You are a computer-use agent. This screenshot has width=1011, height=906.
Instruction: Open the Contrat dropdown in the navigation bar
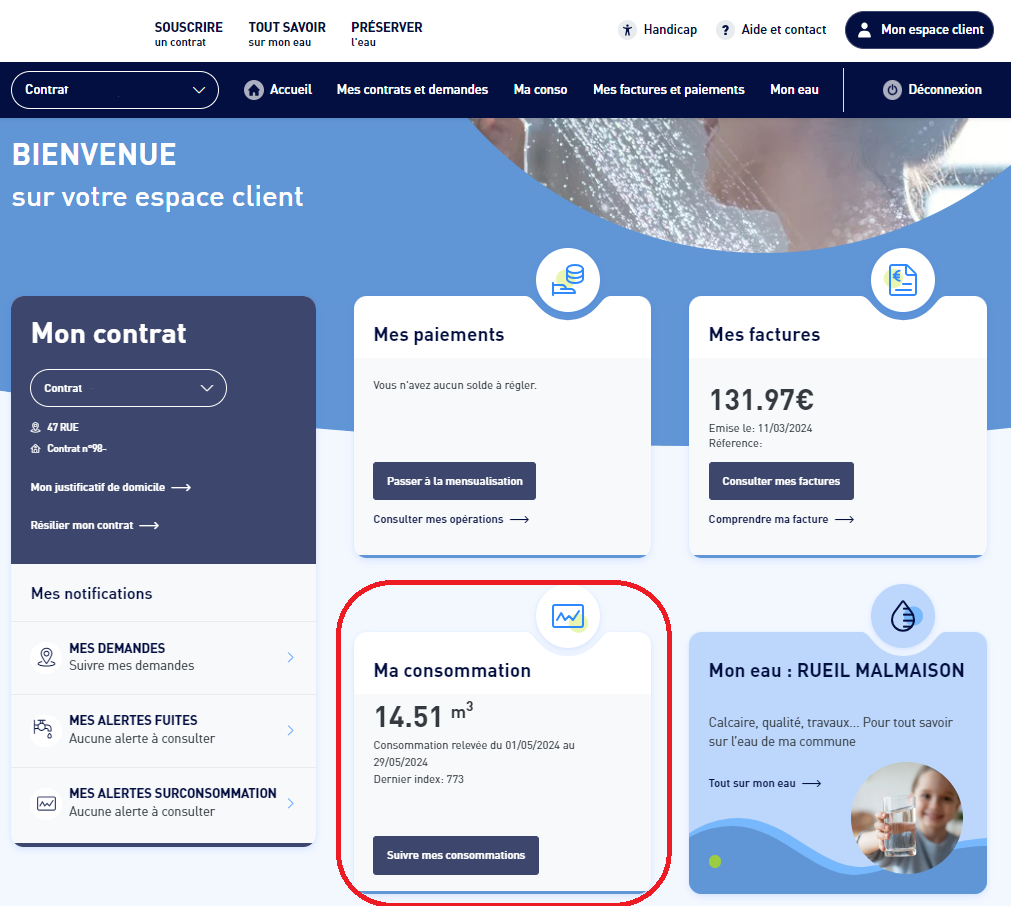coord(114,89)
